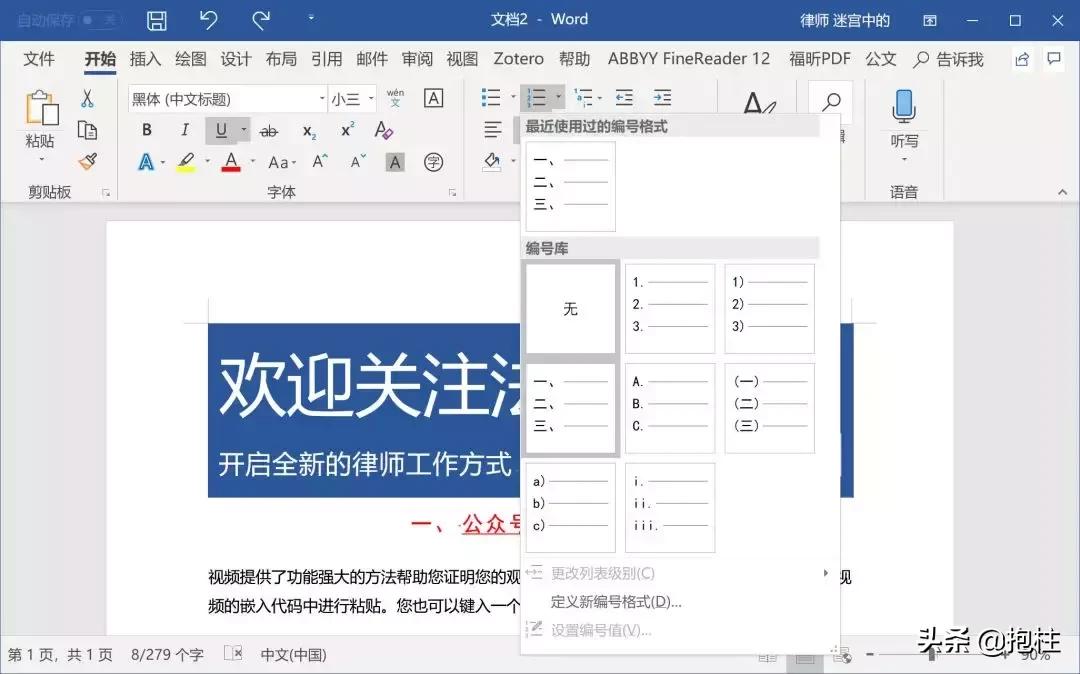Open the ABBYY FineReader 12 tab
1080x674 pixels.
[689, 58]
